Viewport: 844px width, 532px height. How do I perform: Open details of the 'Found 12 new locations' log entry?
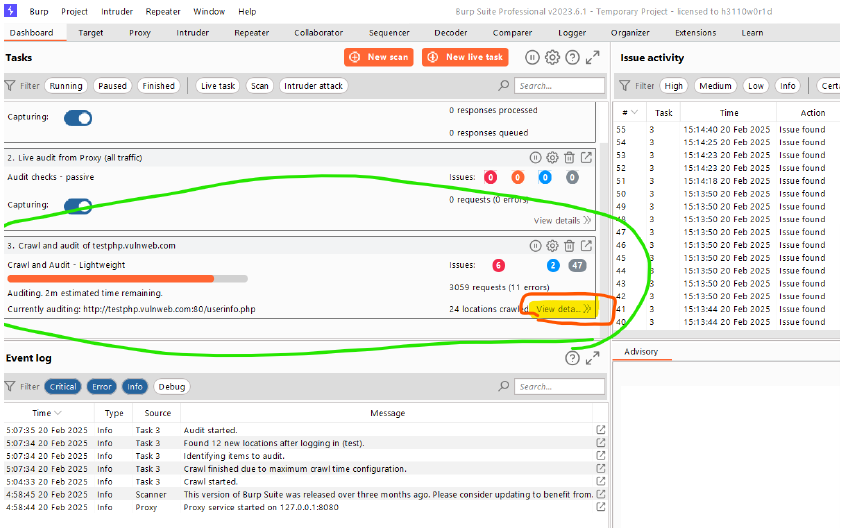coord(601,443)
